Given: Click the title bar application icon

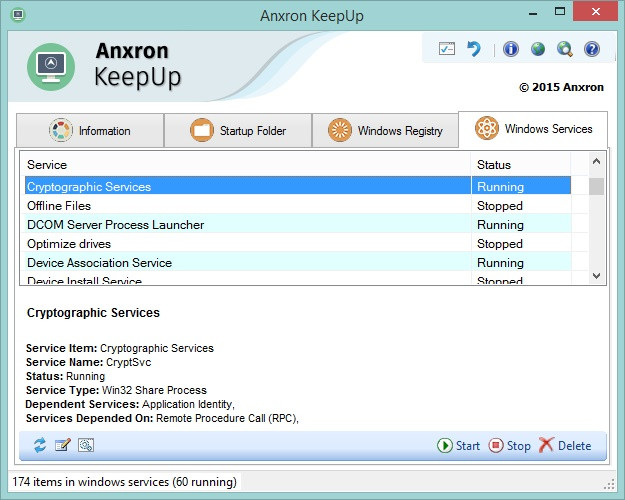Looking at the screenshot, I should pos(18,15).
